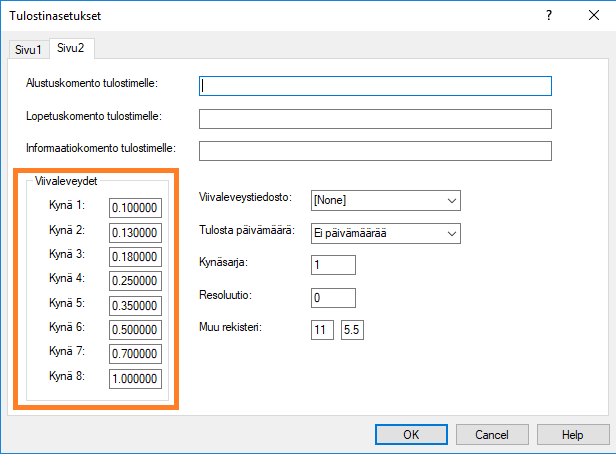Select the Sivu2 tab
Screen dimensions: 616x454
click(70, 49)
